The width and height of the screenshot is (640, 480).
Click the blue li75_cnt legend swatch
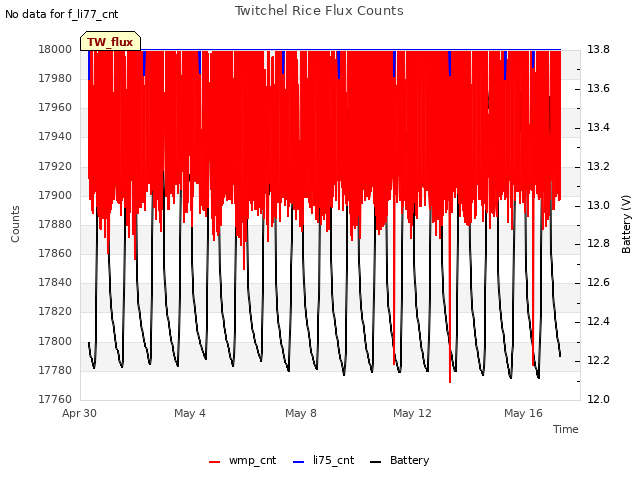(298, 462)
